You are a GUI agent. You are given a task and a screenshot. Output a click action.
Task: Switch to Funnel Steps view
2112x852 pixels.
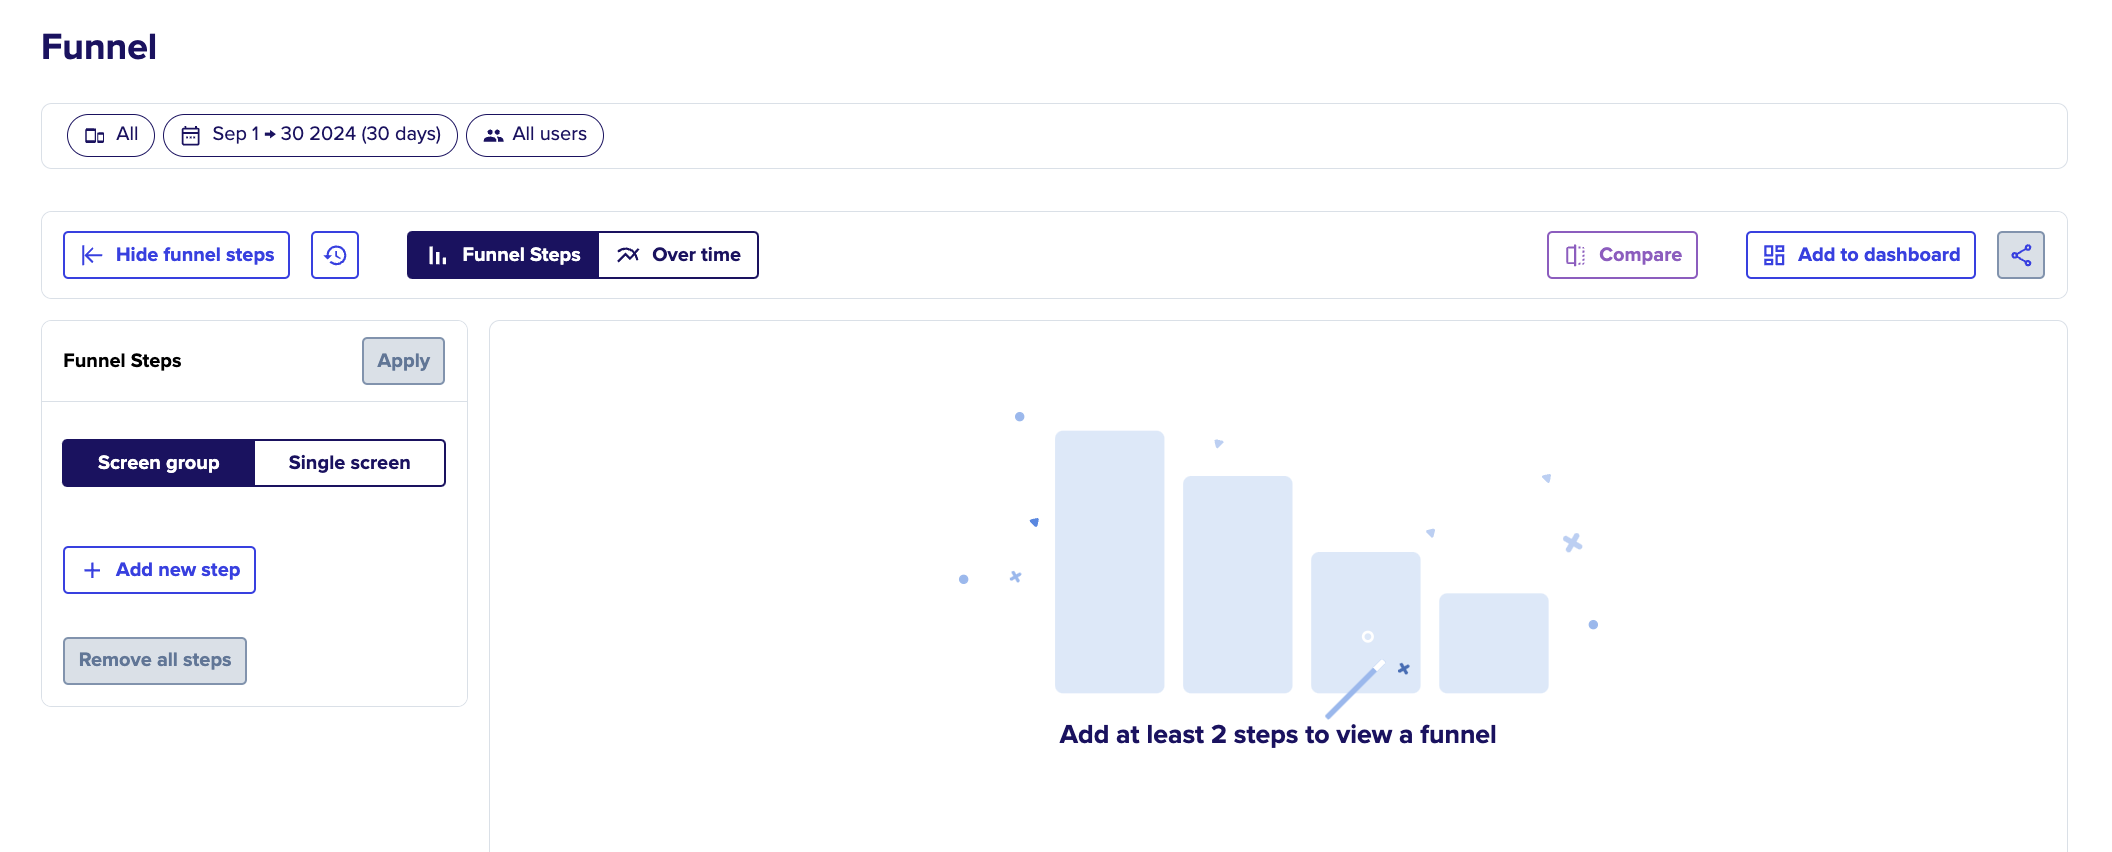tap(503, 255)
